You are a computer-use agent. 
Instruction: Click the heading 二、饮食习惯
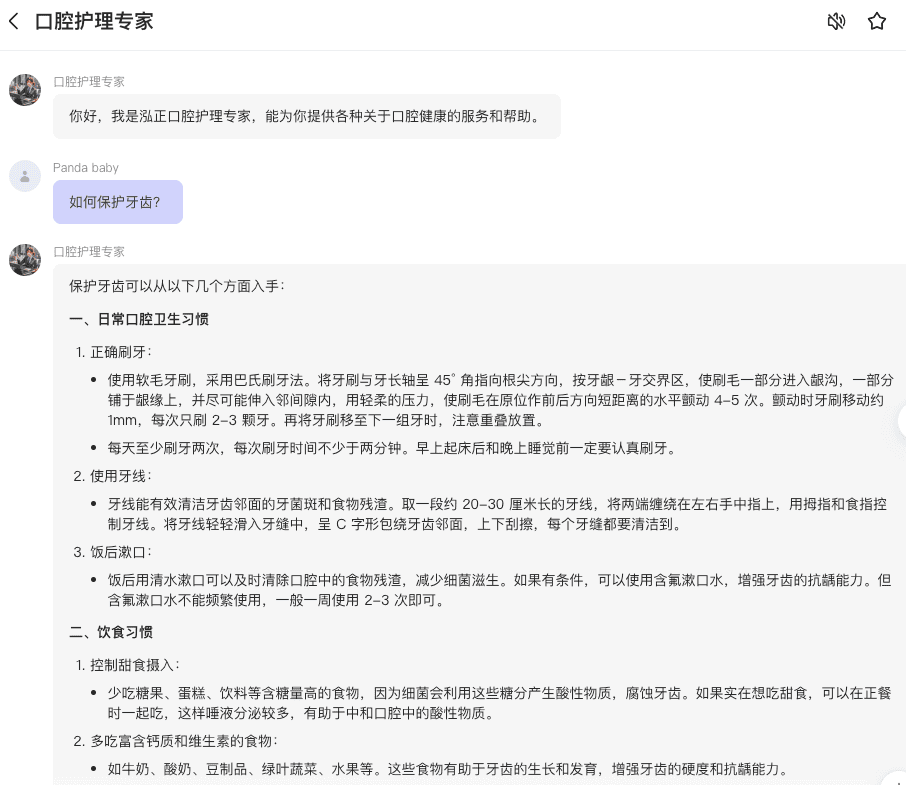tap(111, 632)
